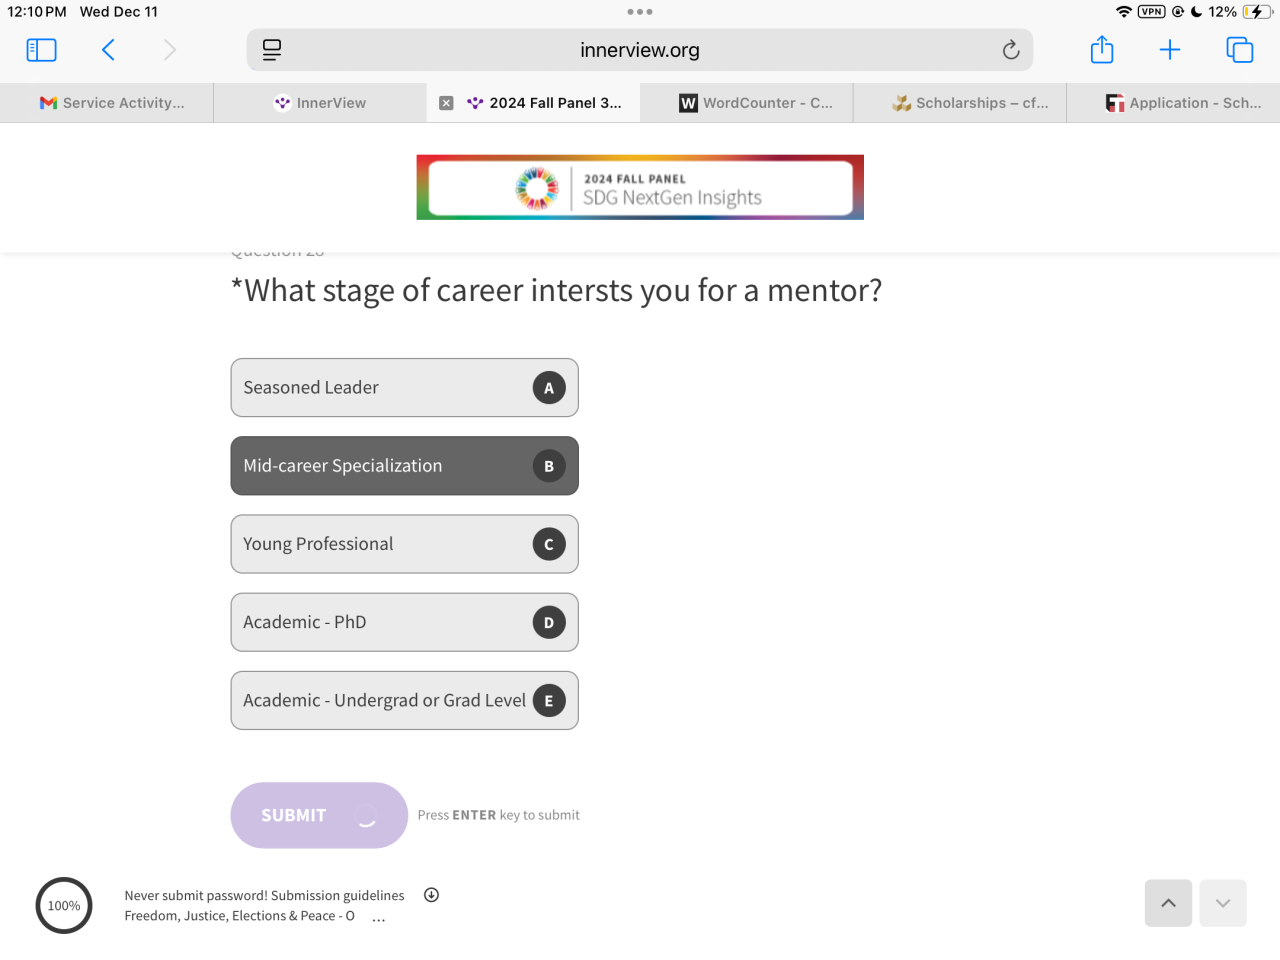
Task: Tap the innerview.org address bar
Action: pyautogui.click(x=640, y=50)
